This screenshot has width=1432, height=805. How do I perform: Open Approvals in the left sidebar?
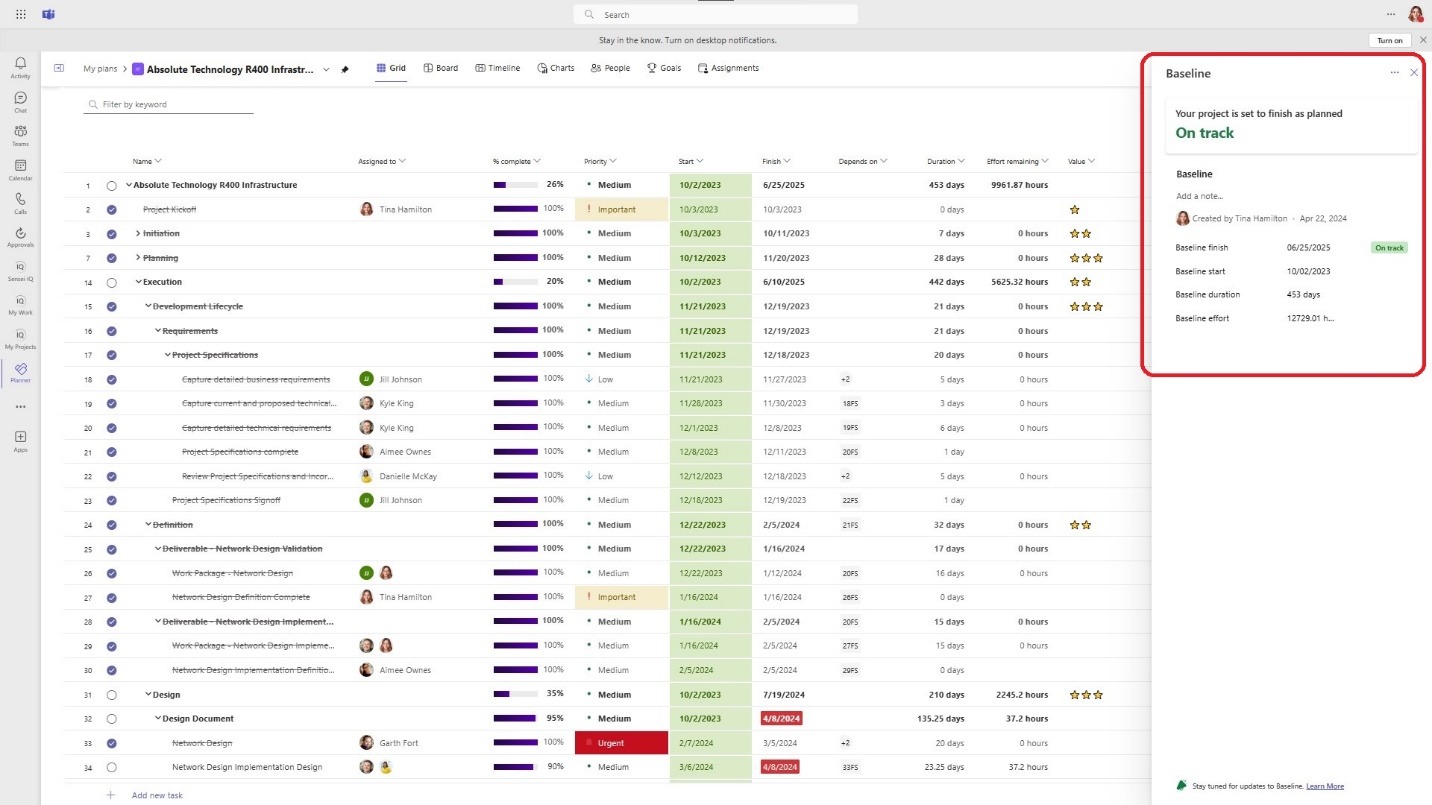coord(20,236)
